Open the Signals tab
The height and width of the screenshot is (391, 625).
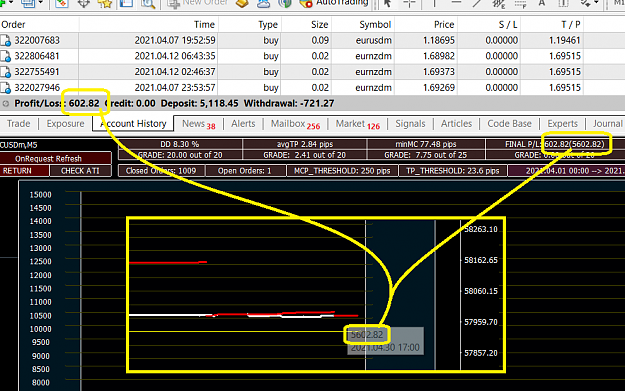(410, 124)
